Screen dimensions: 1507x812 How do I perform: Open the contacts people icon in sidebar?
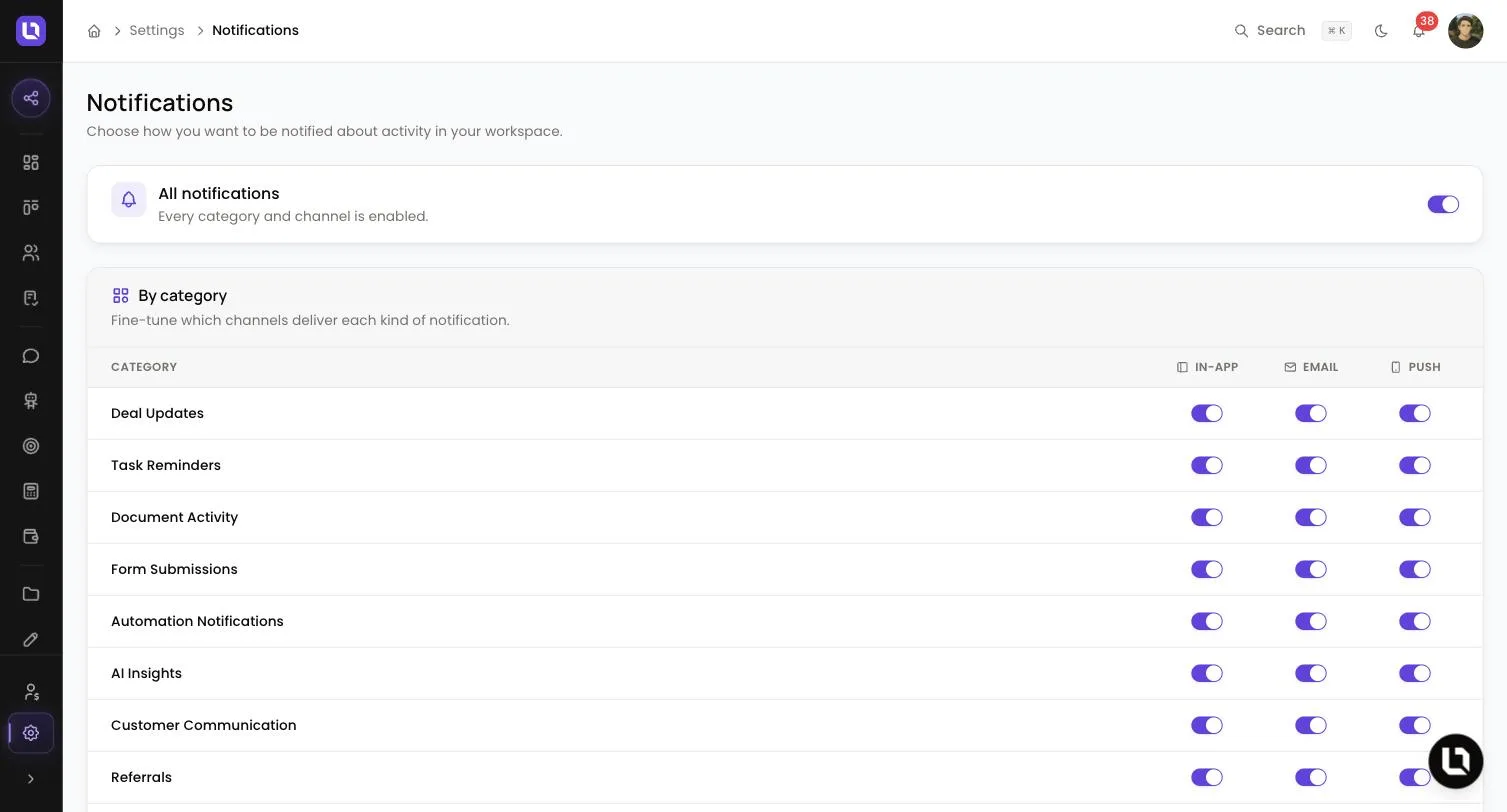(31, 253)
